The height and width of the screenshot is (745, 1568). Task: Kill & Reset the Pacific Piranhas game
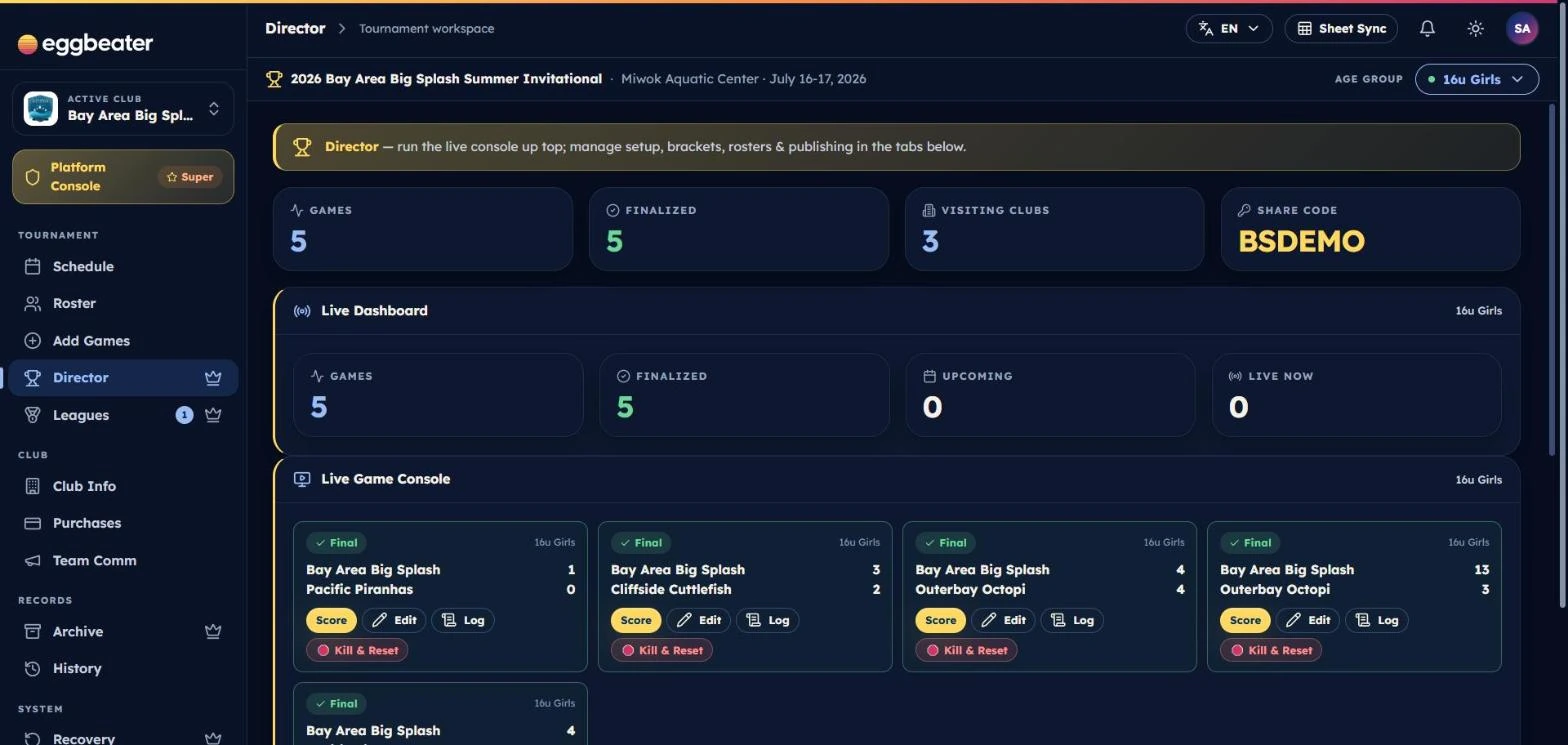(x=357, y=650)
